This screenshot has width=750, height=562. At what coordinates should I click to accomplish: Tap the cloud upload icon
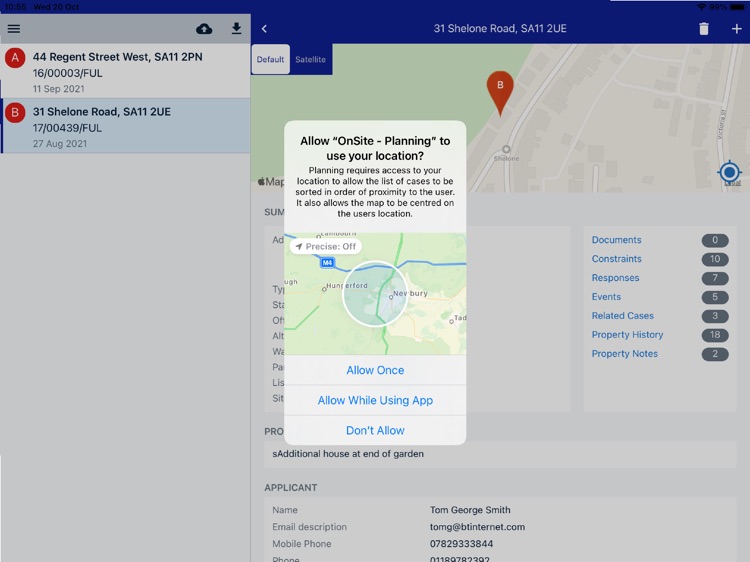pos(204,29)
